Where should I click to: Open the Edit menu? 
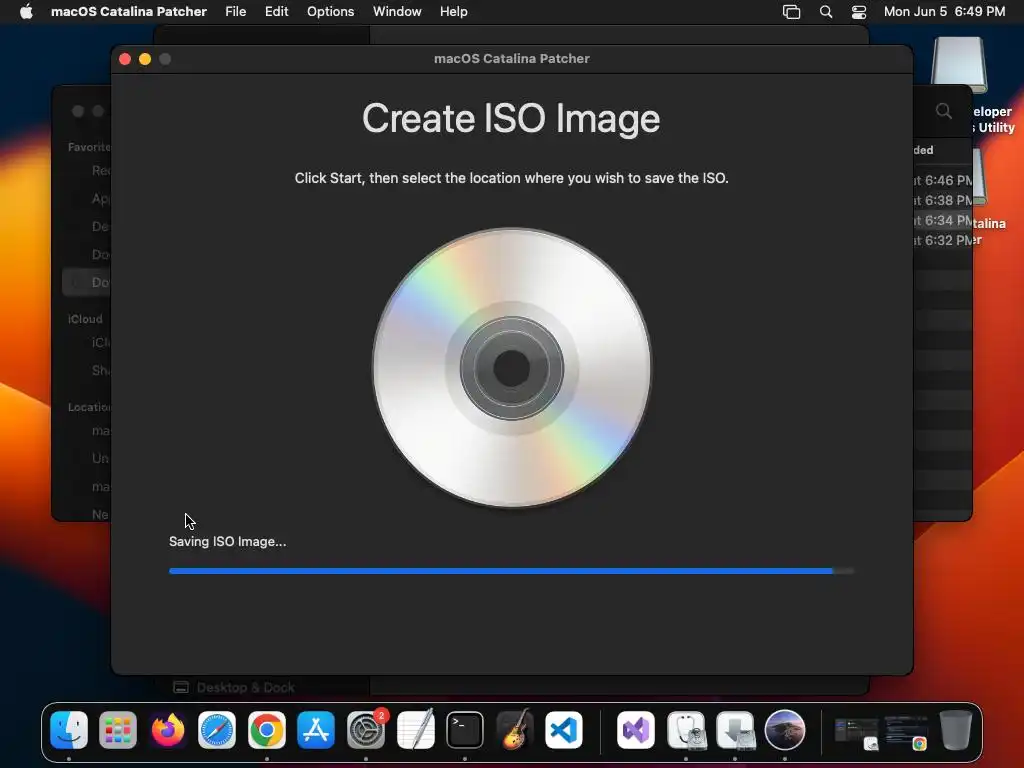tap(276, 12)
